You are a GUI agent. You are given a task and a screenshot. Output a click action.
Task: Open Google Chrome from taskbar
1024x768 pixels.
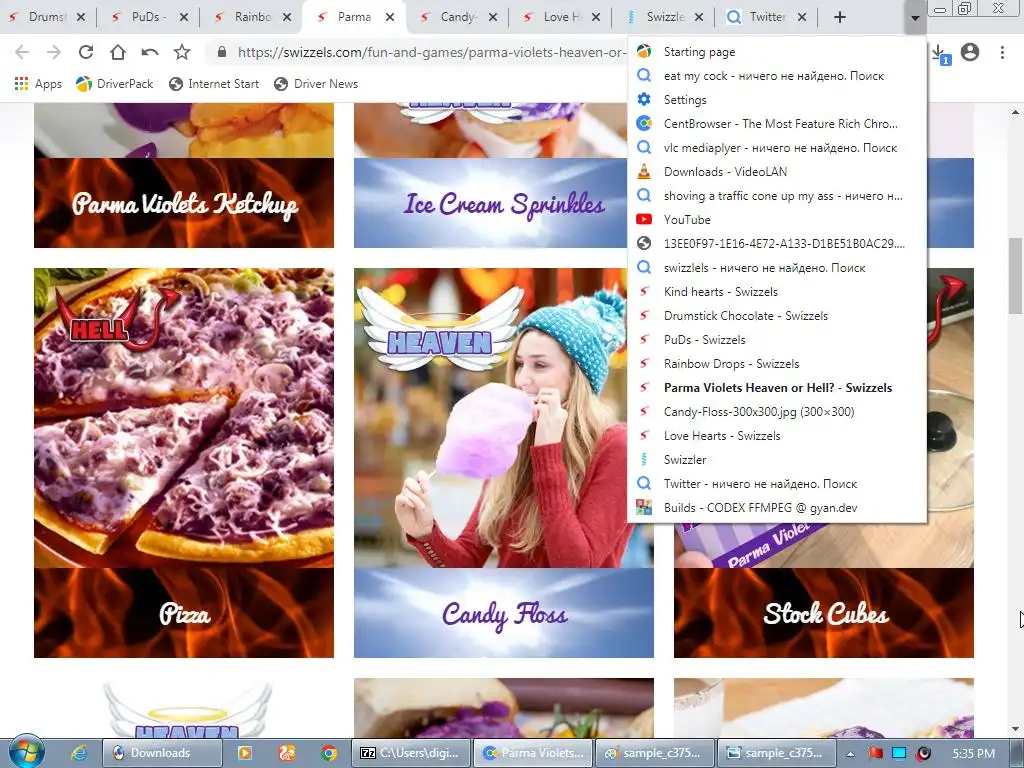[x=328, y=753]
